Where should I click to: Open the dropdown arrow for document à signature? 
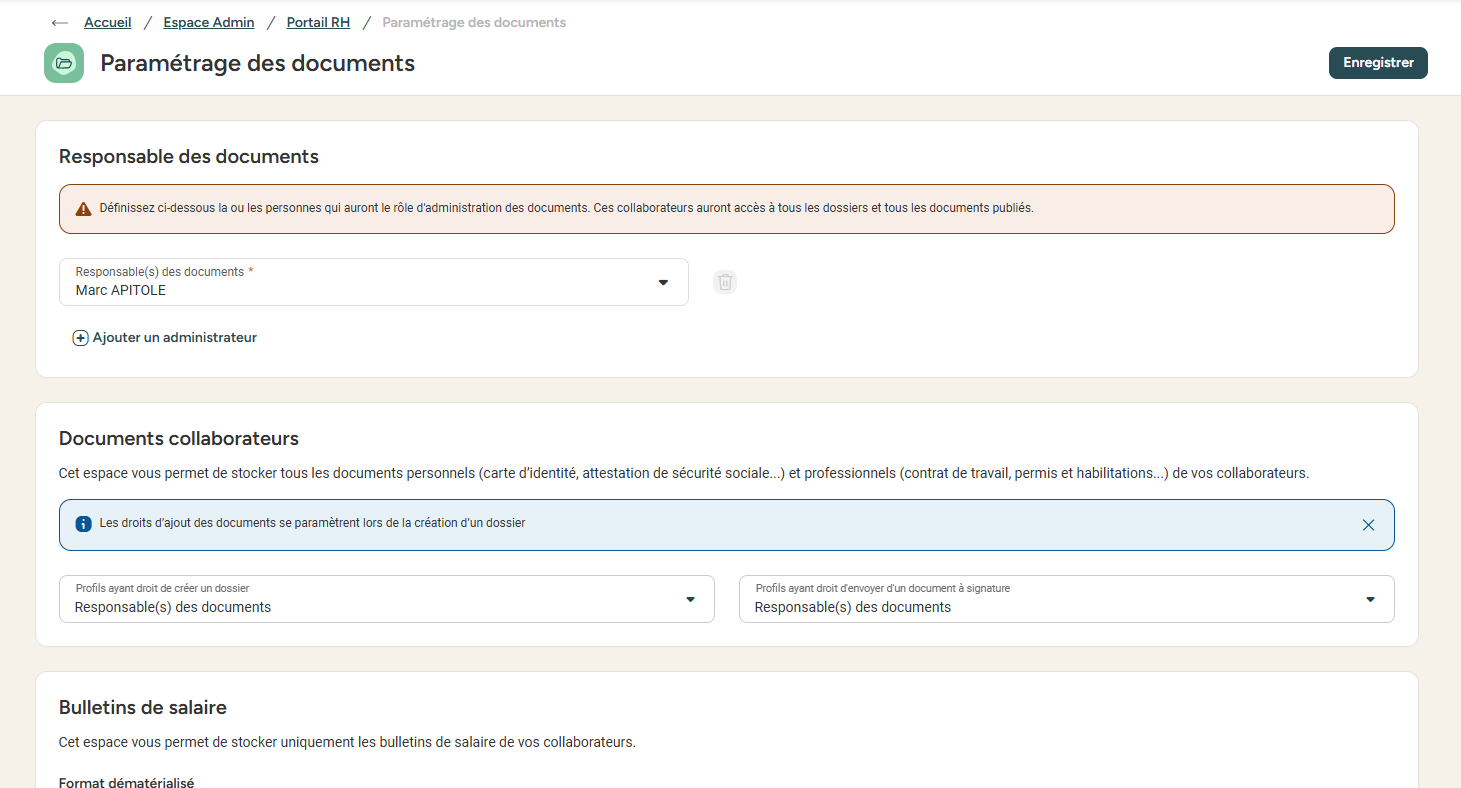[1370, 599]
